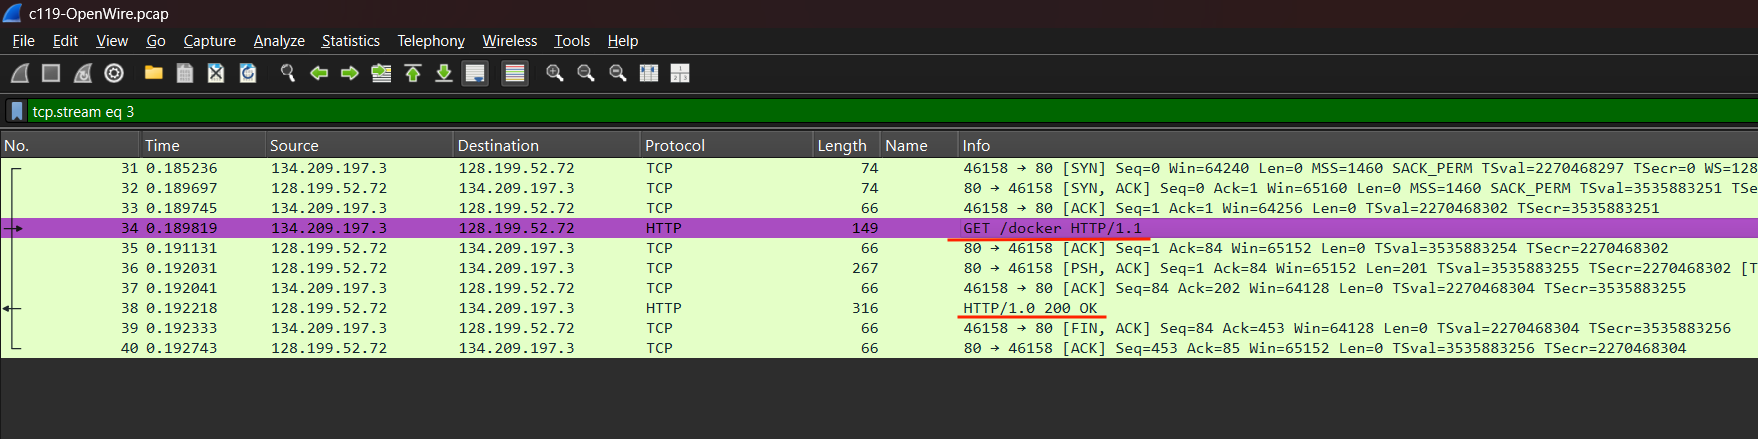
Task: Open the View menu
Action: (112, 41)
